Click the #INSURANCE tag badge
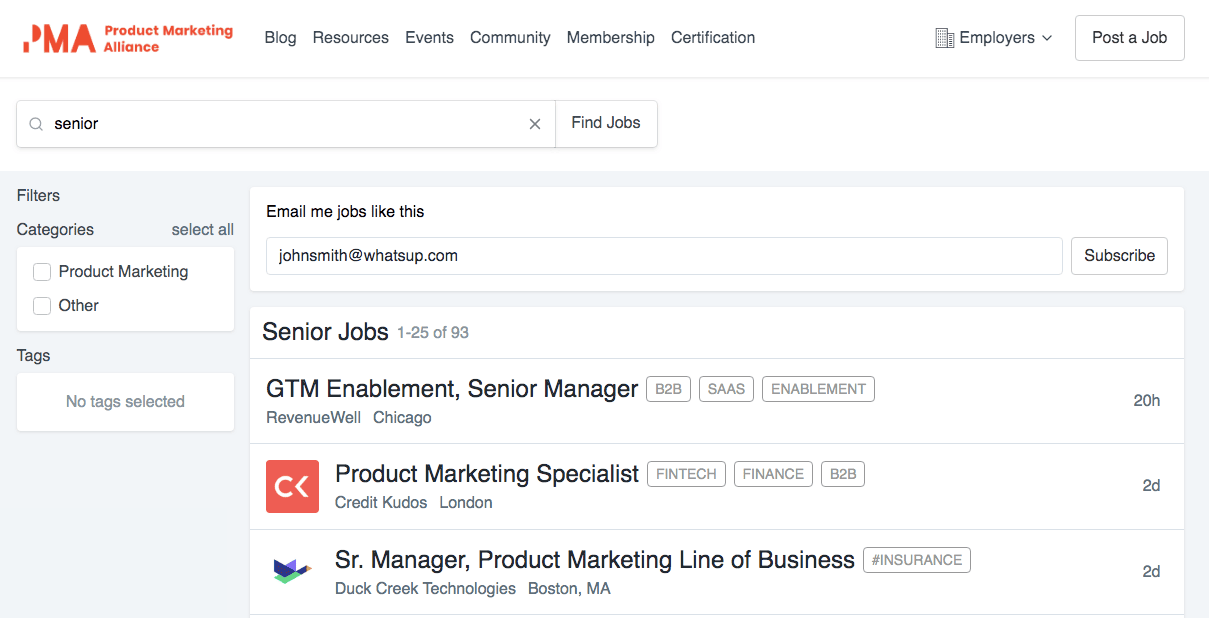Image resolution: width=1209 pixels, height=618 pixels. click(916, 560)
